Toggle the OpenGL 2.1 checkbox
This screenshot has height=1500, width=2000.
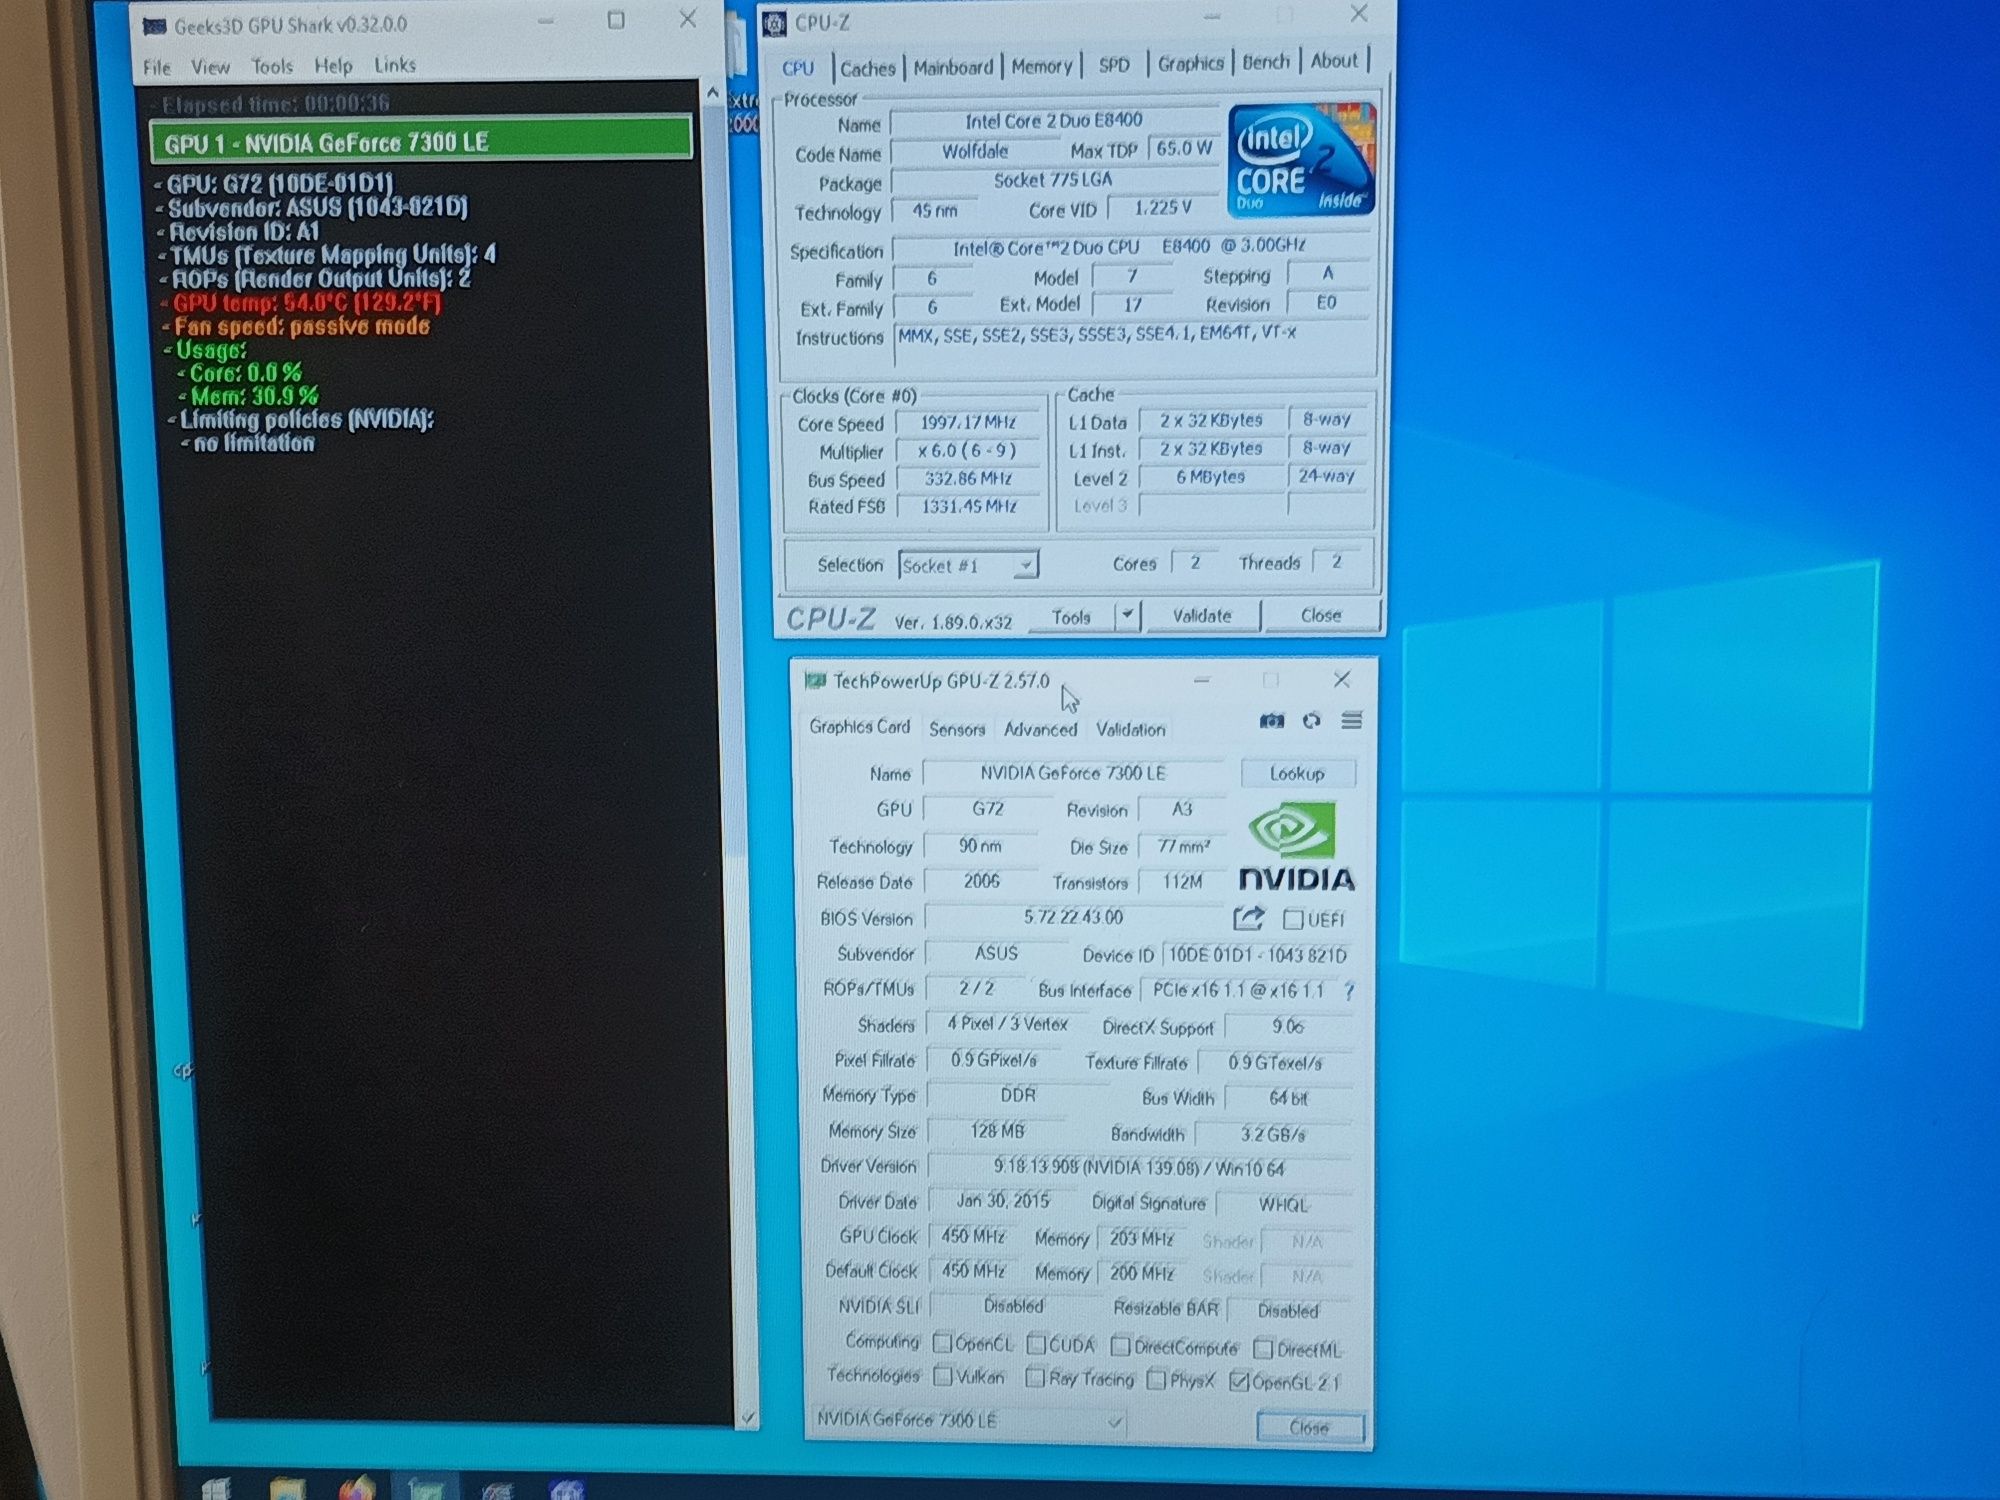pos(1239,1382)
